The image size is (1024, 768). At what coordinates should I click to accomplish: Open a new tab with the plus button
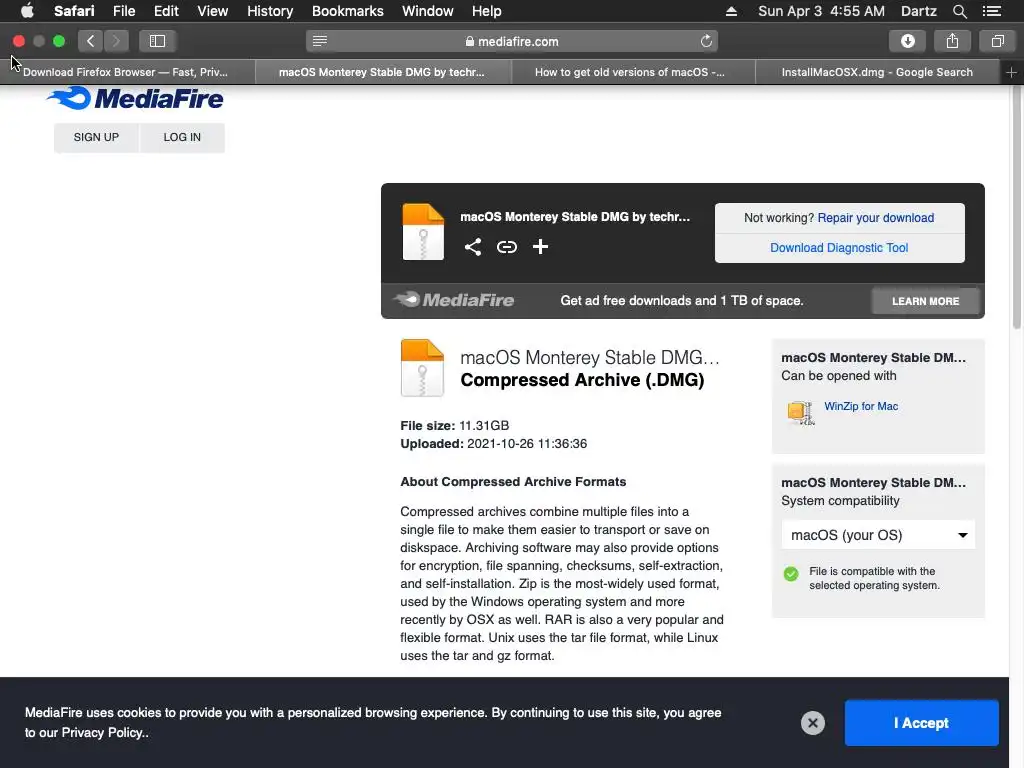click(x=1011, y=72)
